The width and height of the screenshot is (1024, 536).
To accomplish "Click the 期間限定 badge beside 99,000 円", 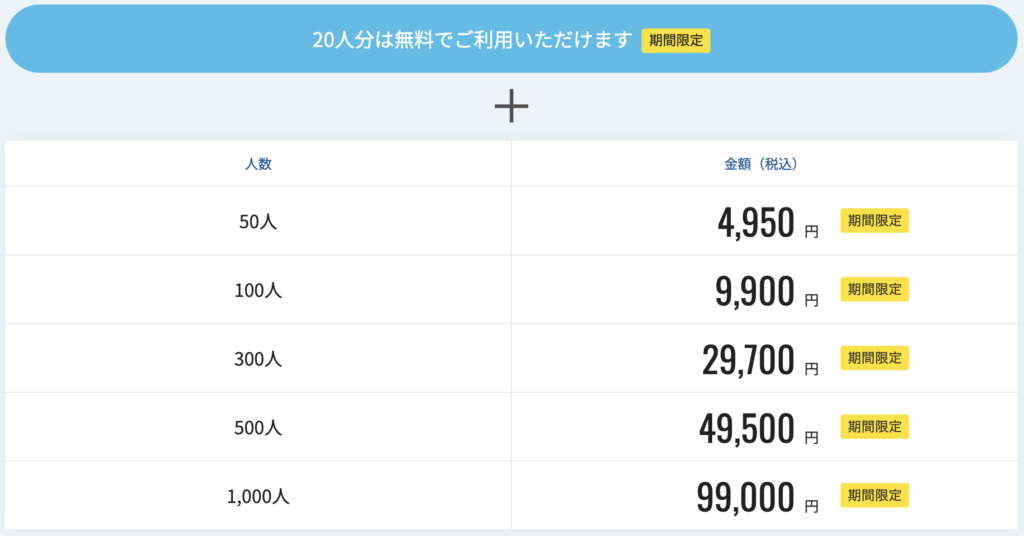I will pos(874,494).
